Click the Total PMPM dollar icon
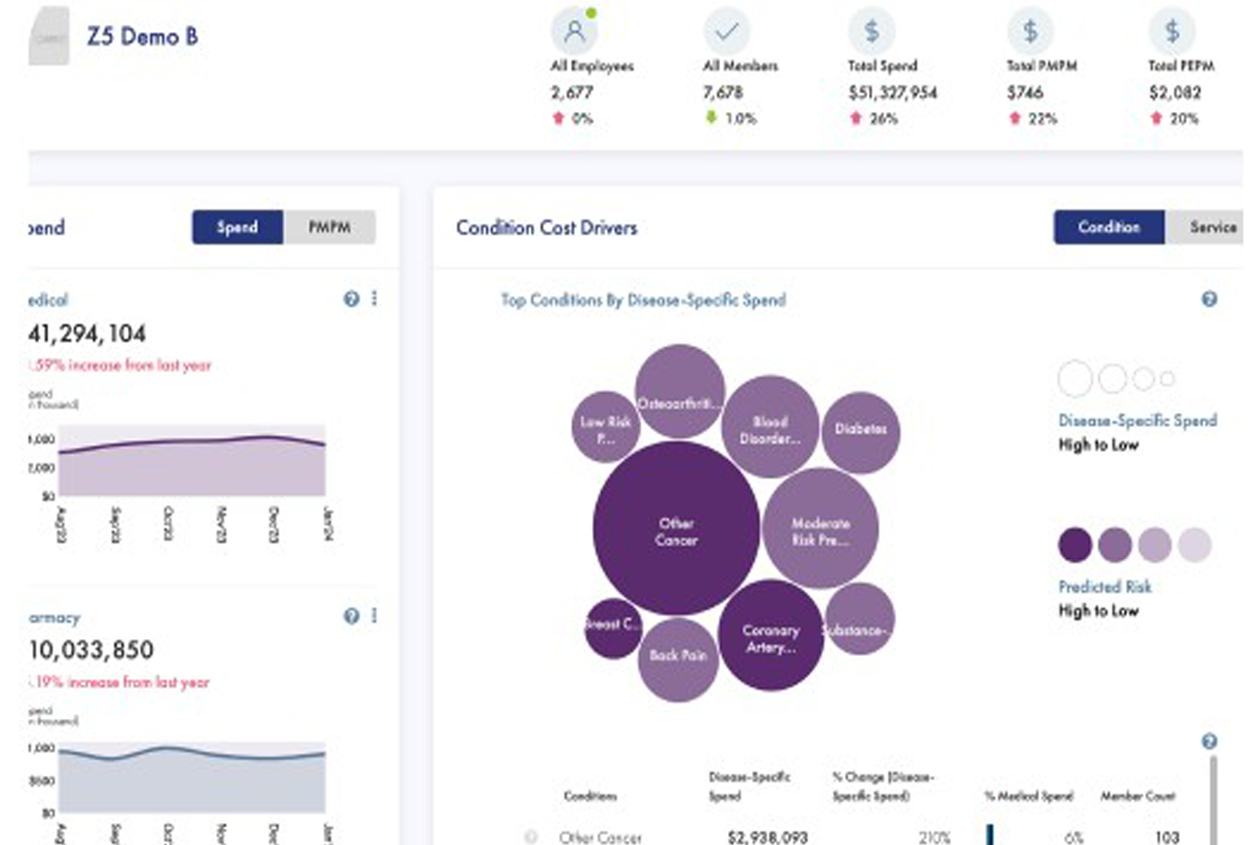 tap(1029, 31)
